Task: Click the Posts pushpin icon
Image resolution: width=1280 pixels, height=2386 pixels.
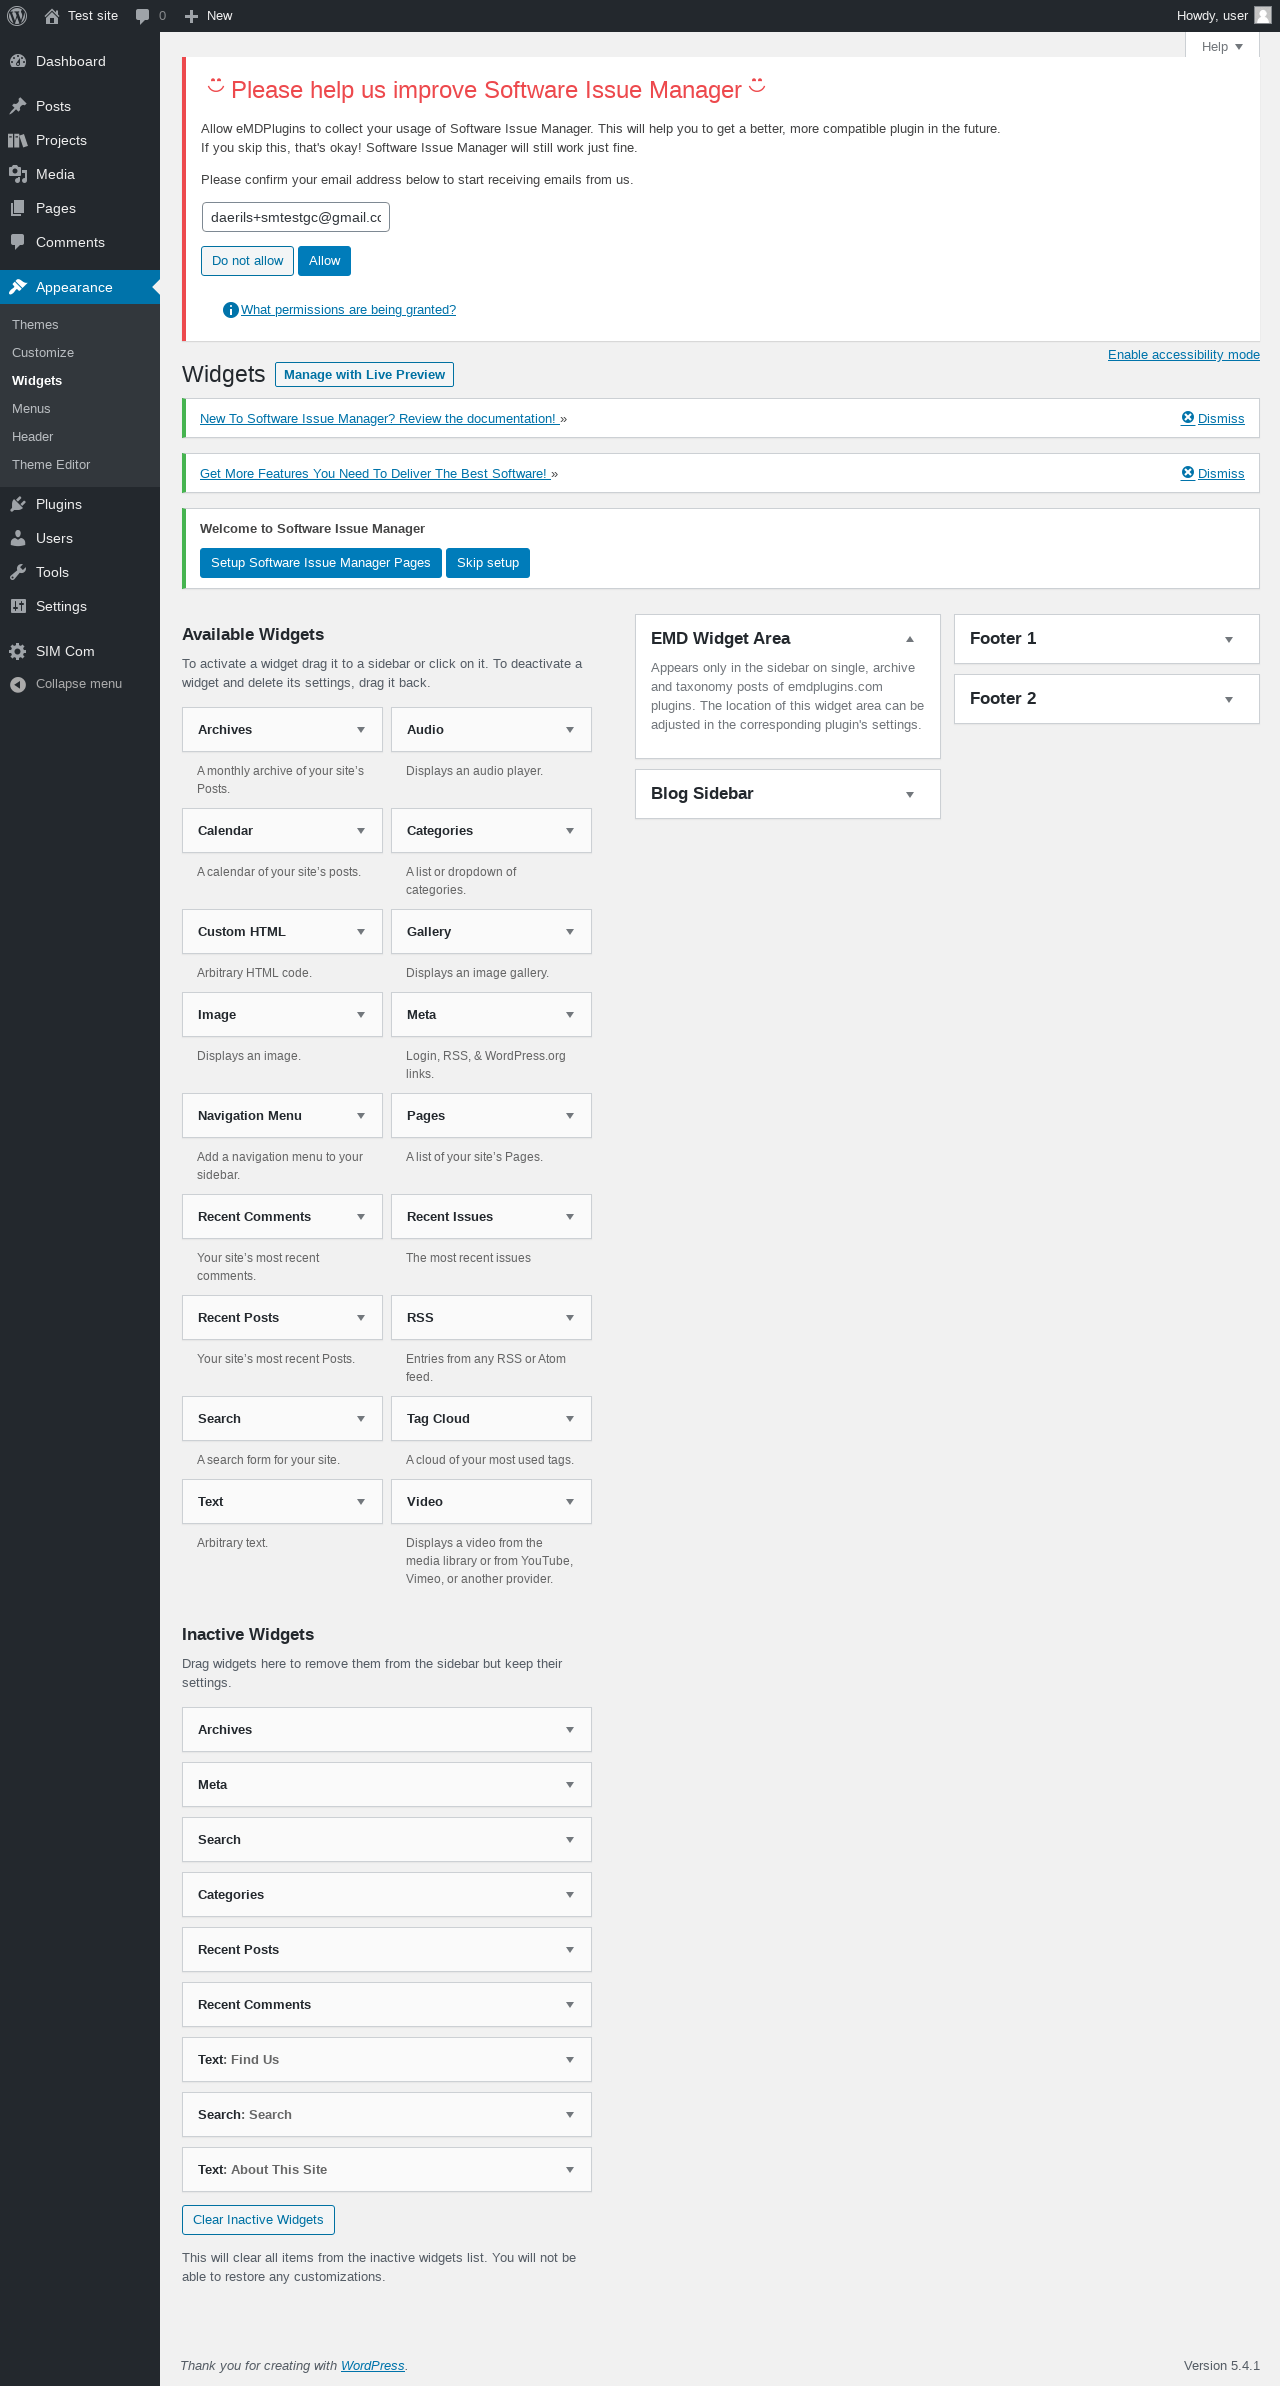Action: (18, 106)
